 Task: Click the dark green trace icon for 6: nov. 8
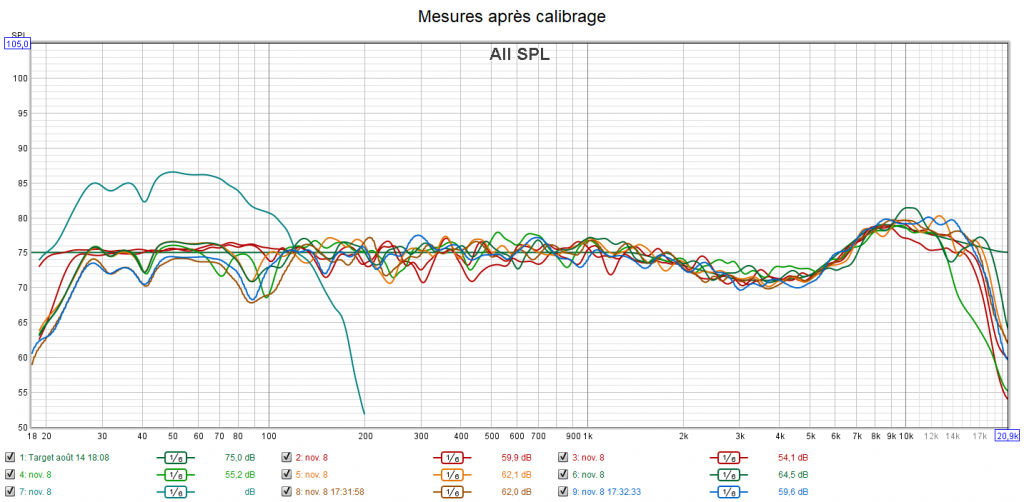[x=727, y=474]
